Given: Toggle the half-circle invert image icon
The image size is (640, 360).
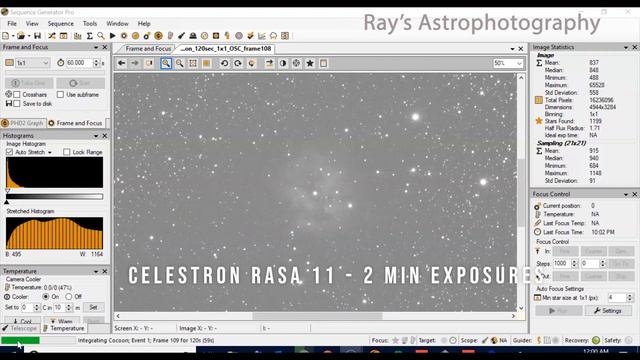Looking at the screenshot, I should click(x=283, y=63).
